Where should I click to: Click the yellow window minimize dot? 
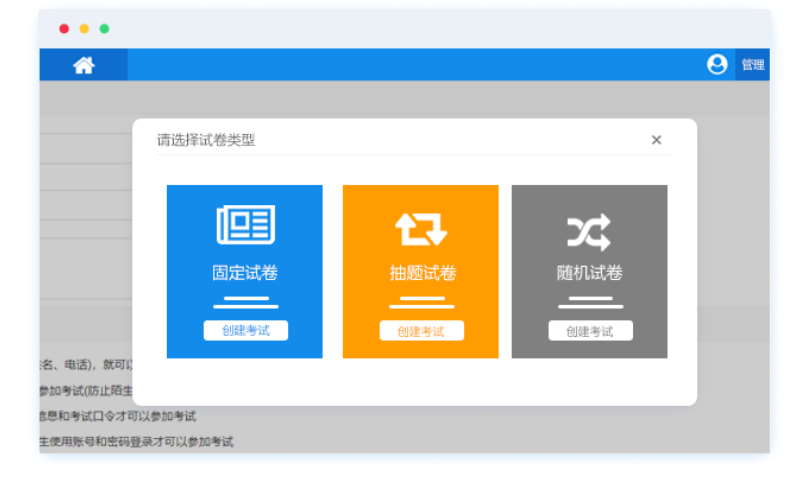click(x=84, y=29)
